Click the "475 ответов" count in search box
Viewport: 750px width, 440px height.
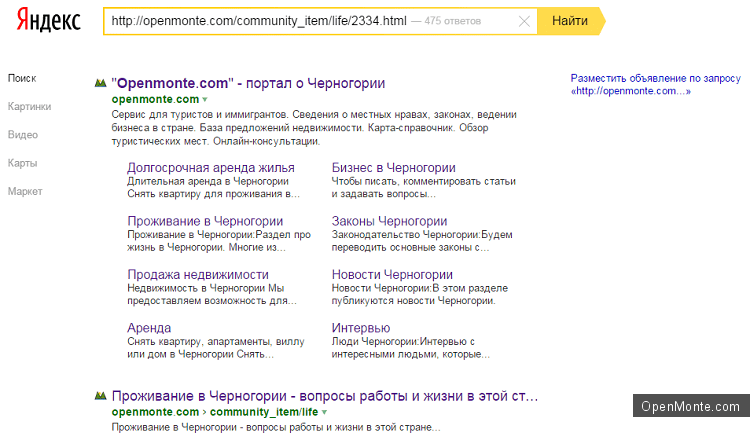pyautogui.click(x=452, y=21)
